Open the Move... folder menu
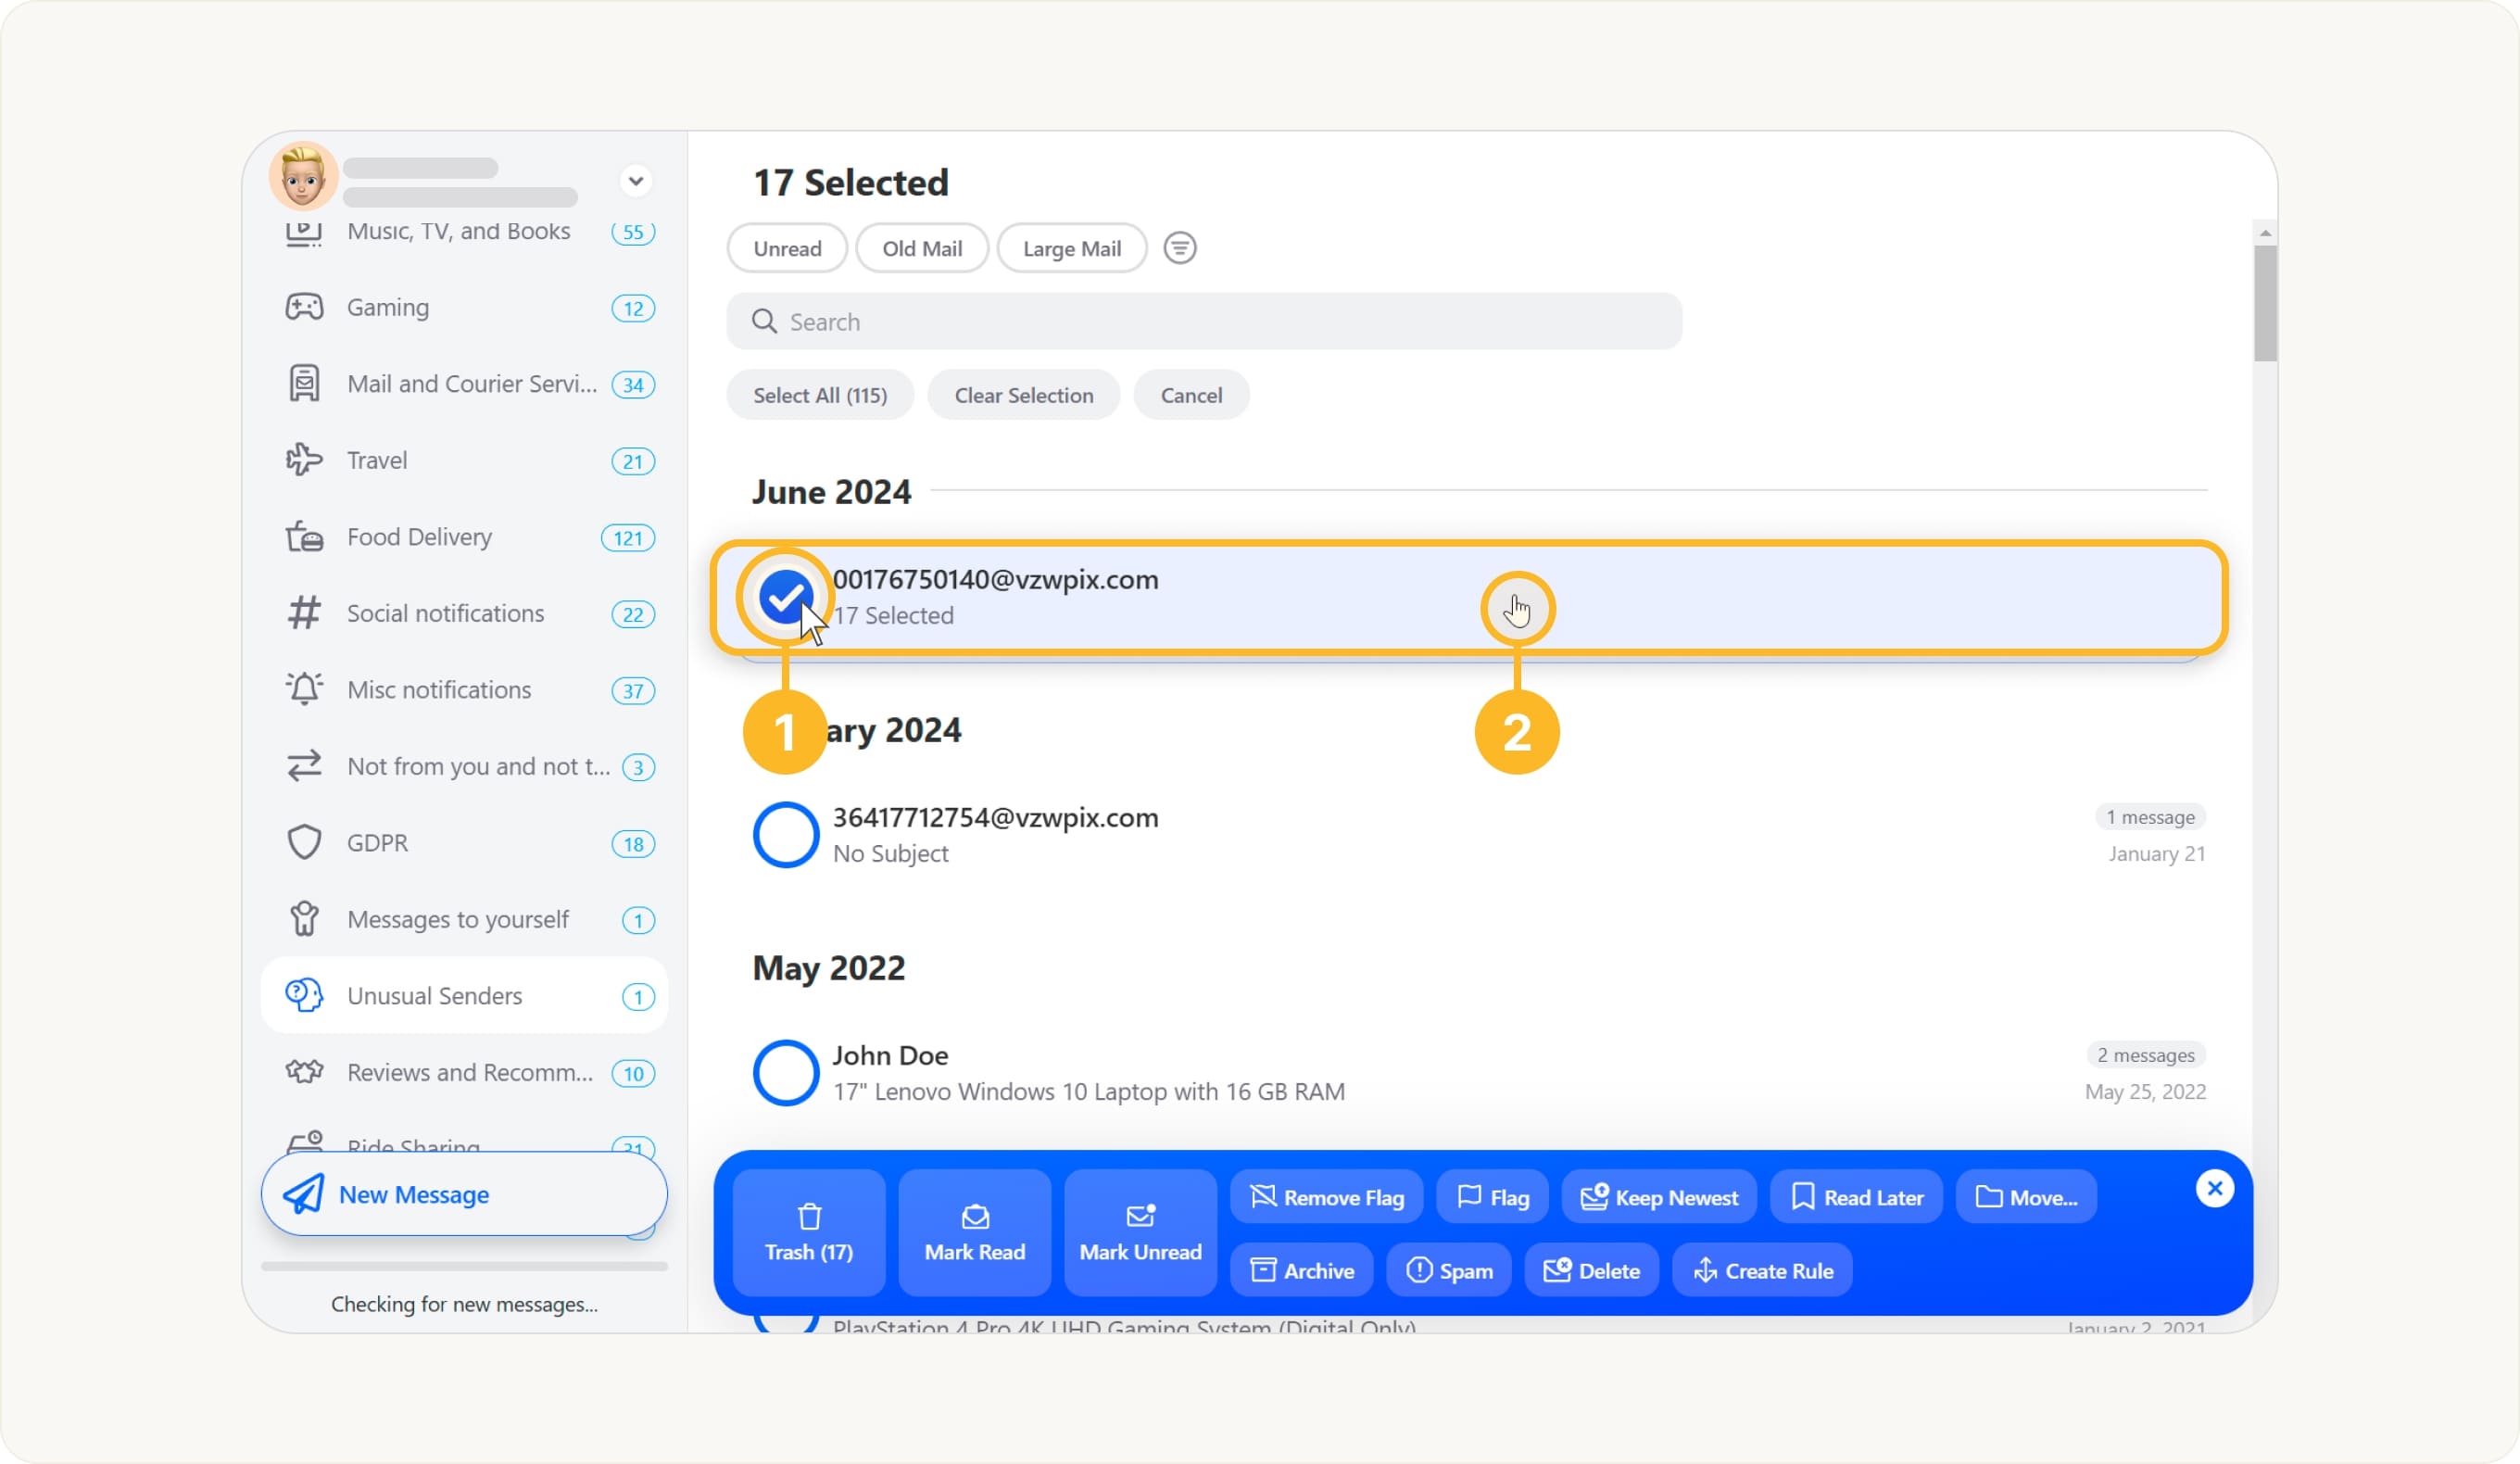This screenshot has width=2520, height=1464. [x=2026, y=1197]
